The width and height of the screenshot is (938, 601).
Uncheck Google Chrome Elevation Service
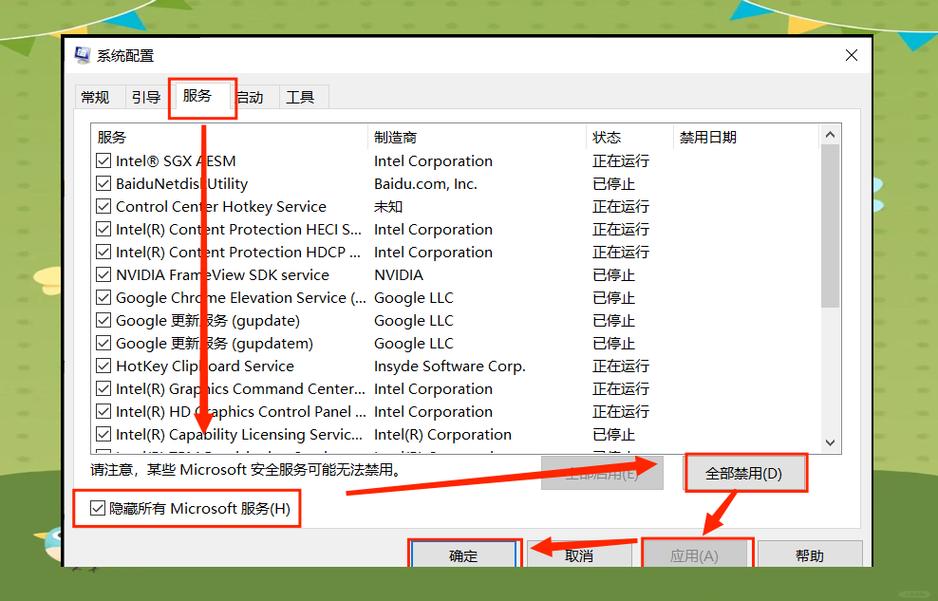coord(103,297)
